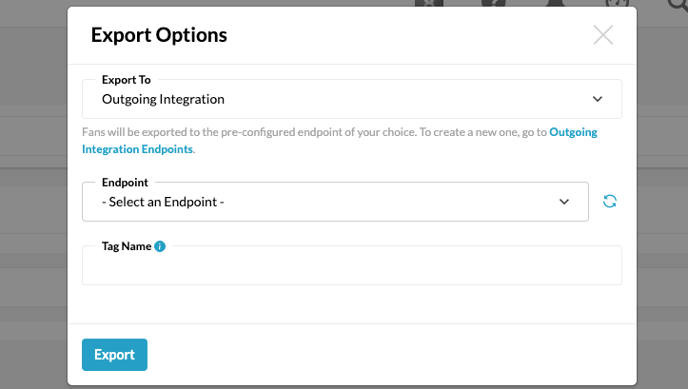Click the Tag Name info icon
Viewport: 688px width, 389px height.
click(x=160, y=246)
